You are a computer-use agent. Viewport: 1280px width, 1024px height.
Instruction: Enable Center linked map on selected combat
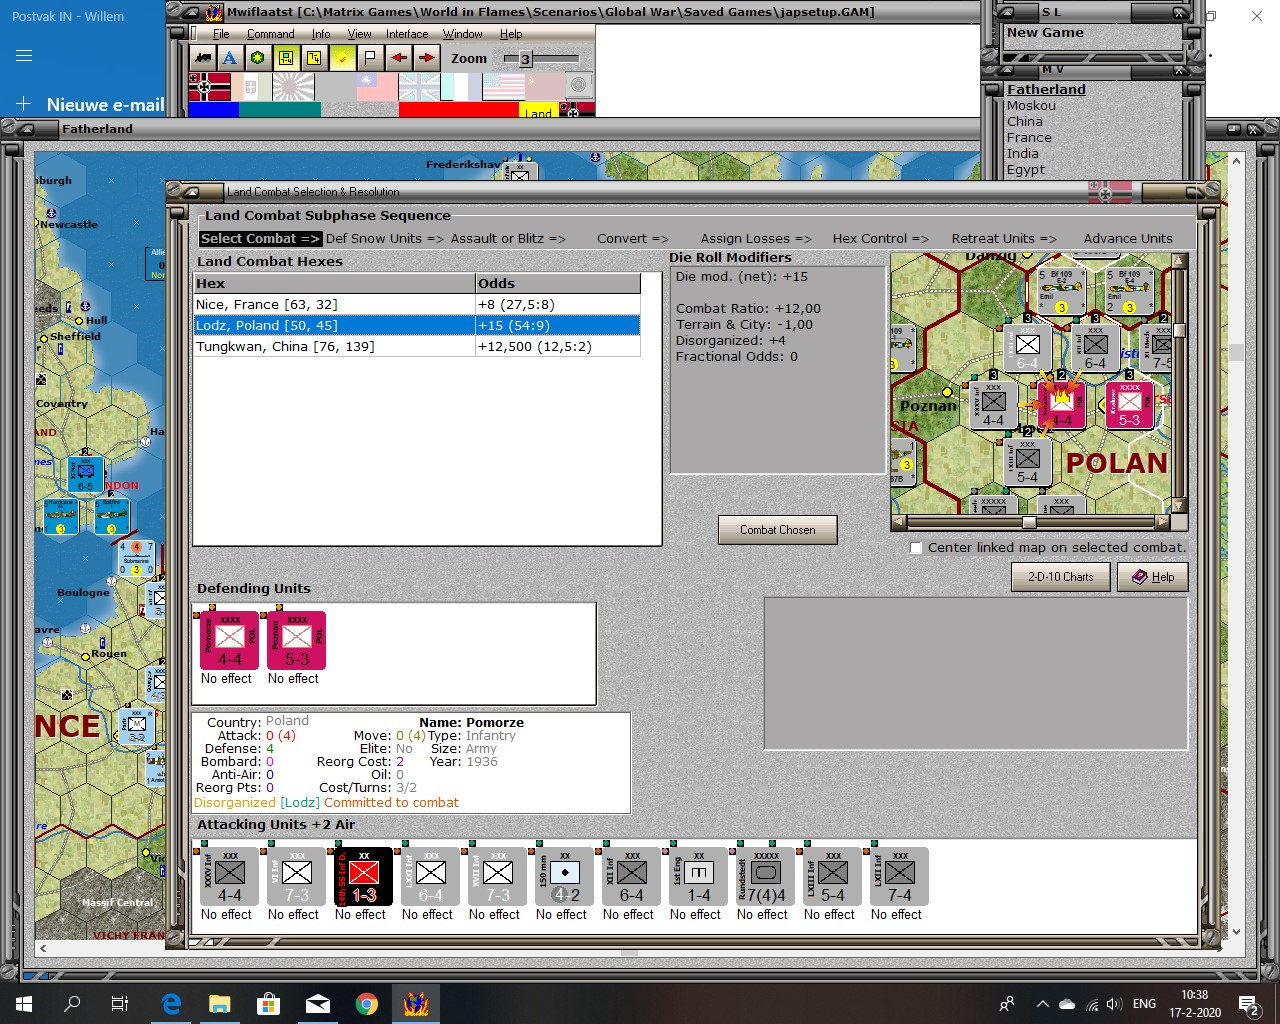coord(916,548)
